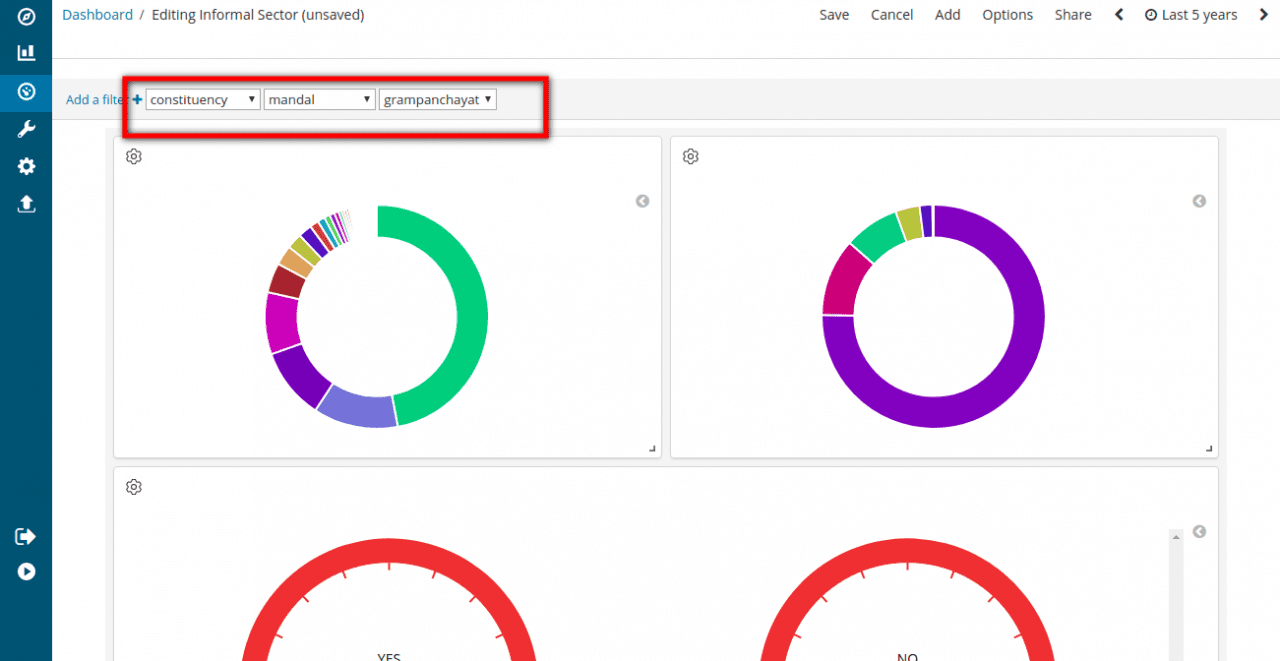Click the olive slice of right donut
Image resolution: width=1280 pixels, height=661 pixels.
point(908,223)
